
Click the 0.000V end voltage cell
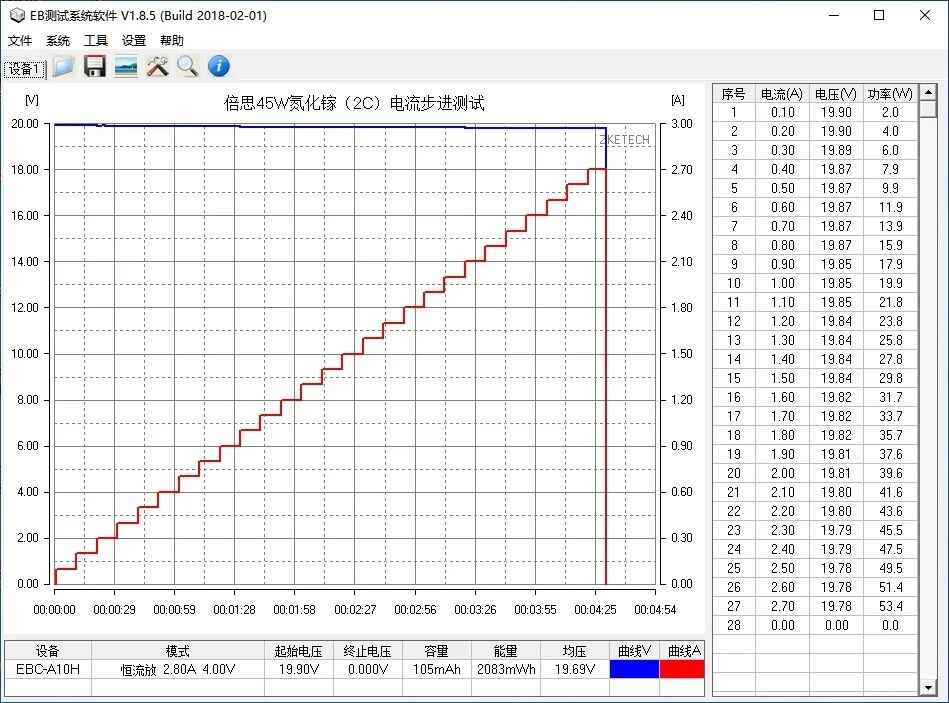[367, 669]
